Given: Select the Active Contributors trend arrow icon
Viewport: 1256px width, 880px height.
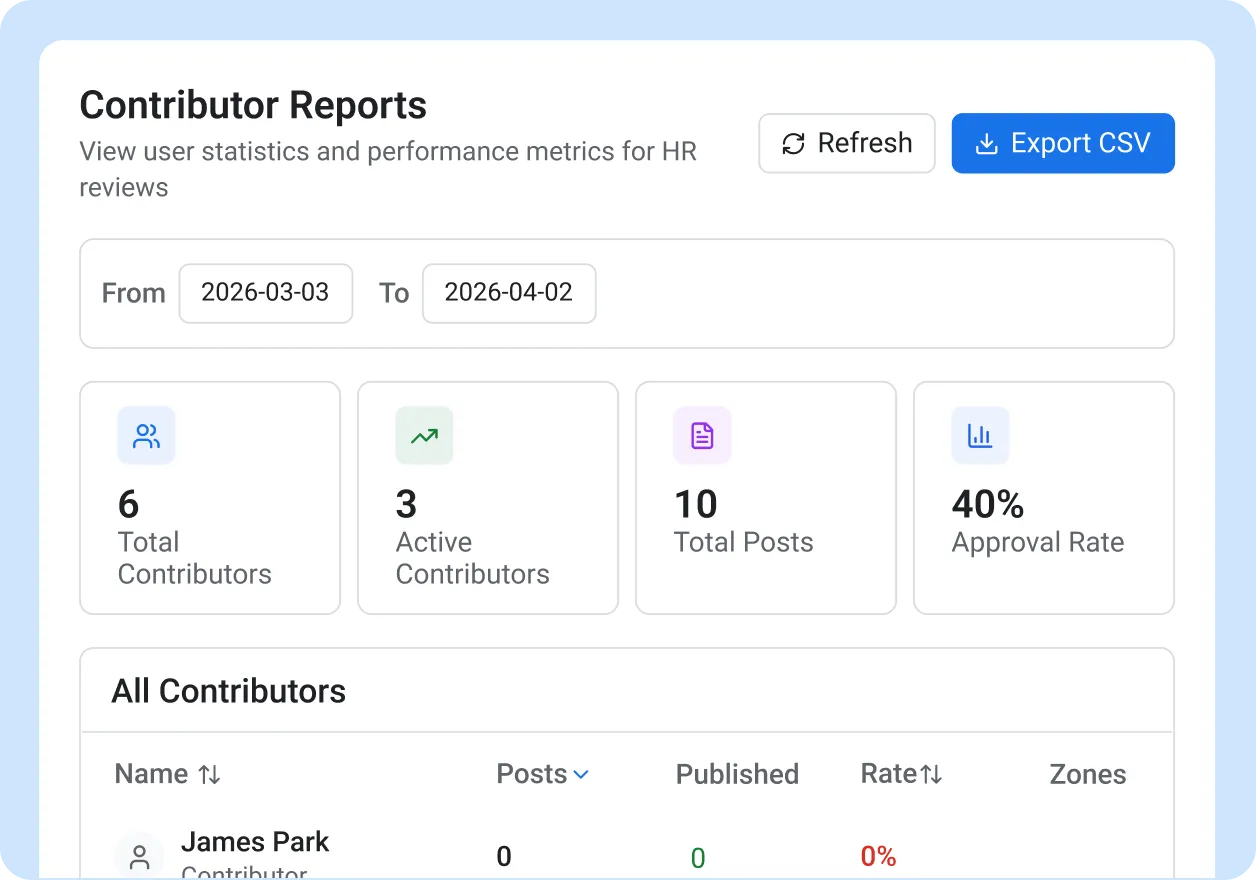Looking at the screenshot, I should click(x=424, y=435).
